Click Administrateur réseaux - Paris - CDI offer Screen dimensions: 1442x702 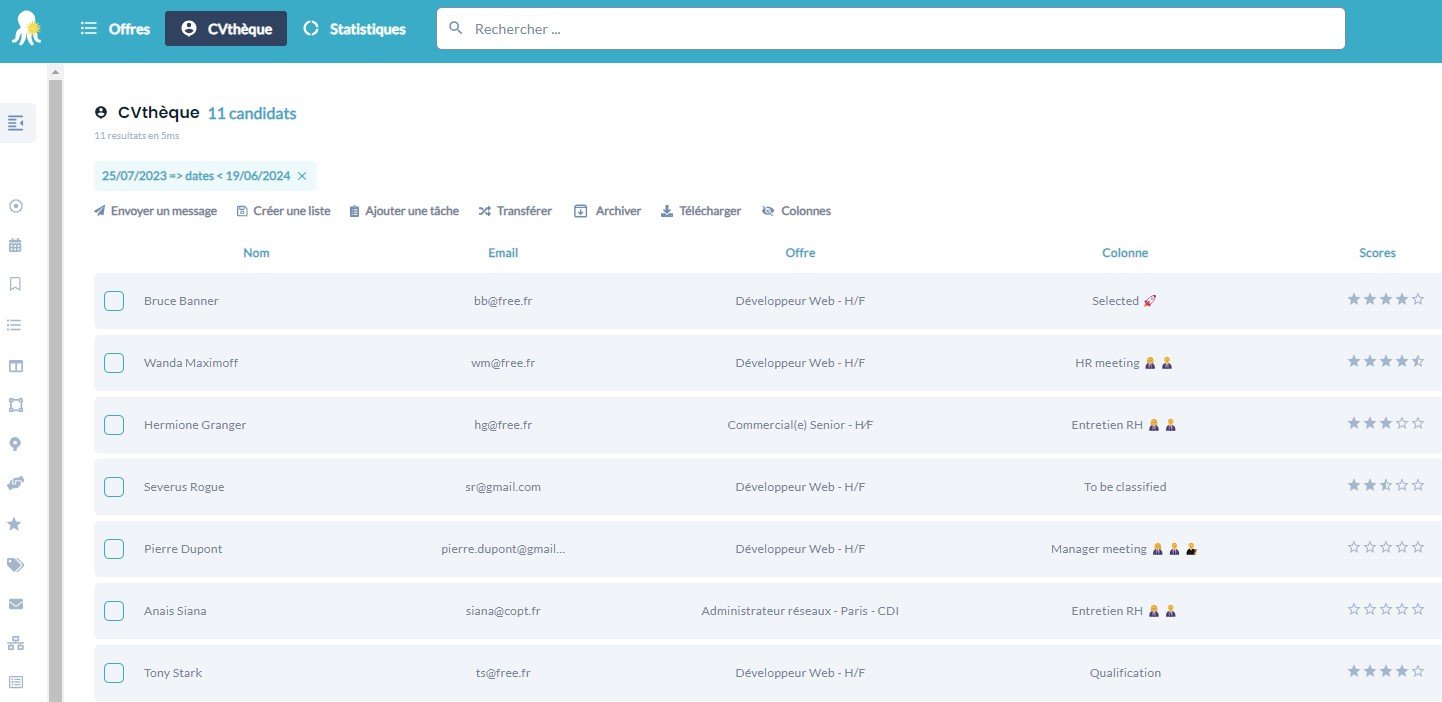800,611
